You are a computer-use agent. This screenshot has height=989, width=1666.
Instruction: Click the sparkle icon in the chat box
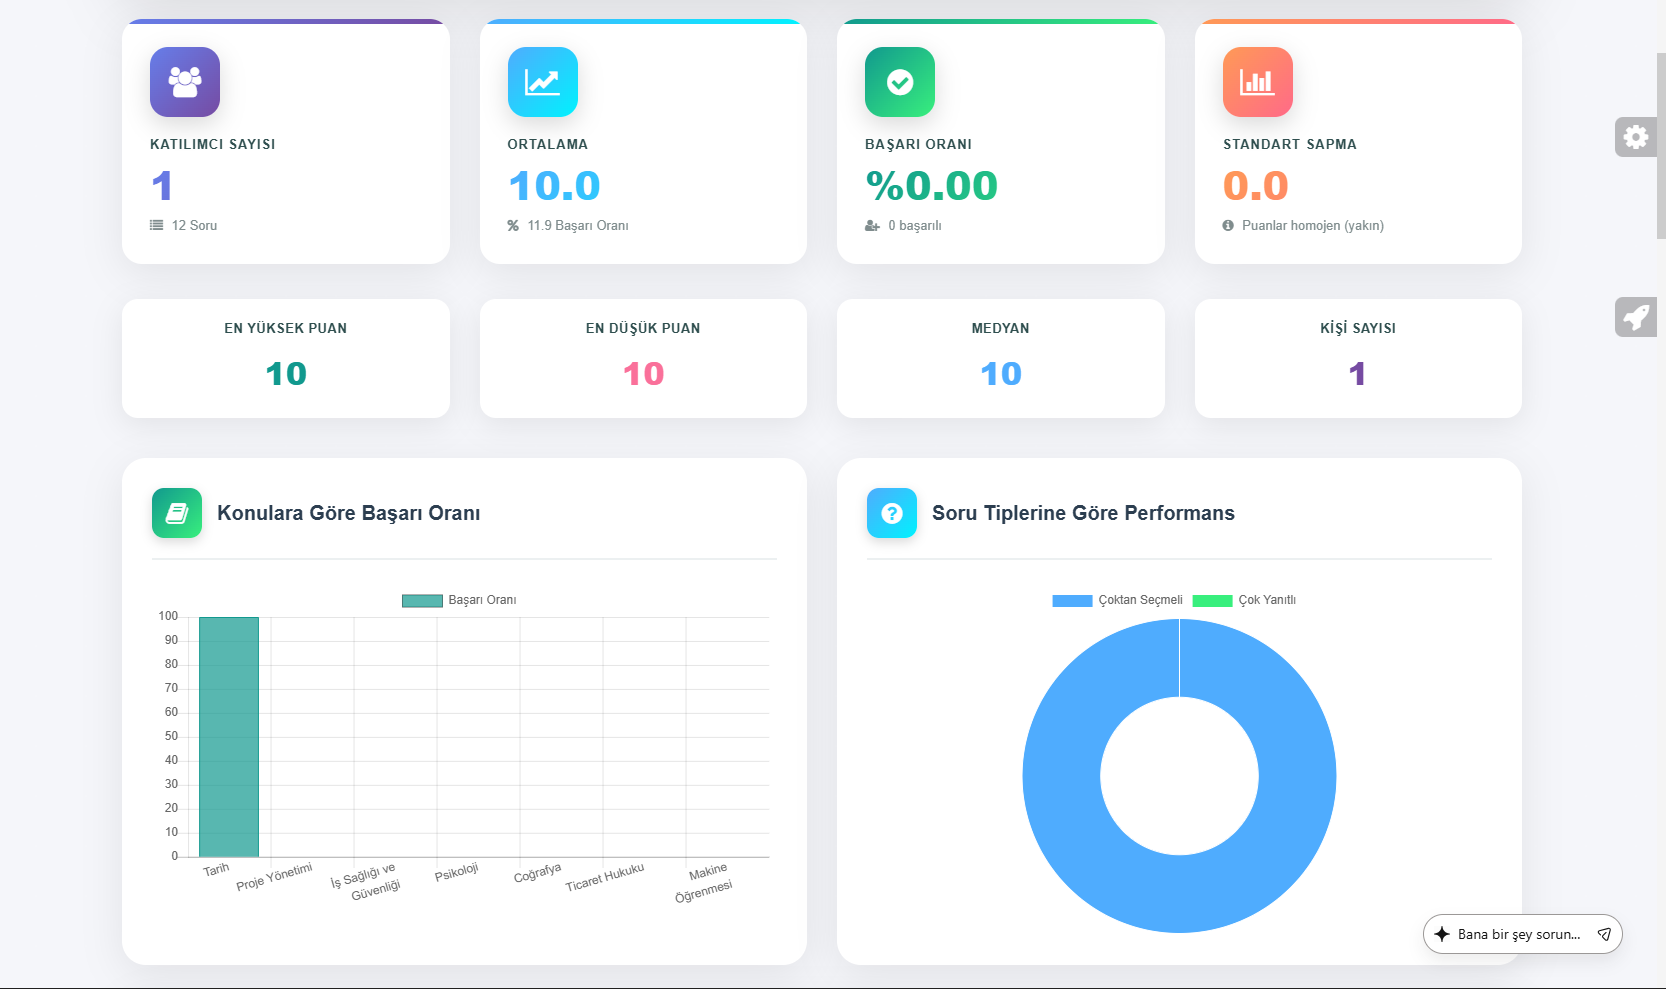tap(1442, 934)
